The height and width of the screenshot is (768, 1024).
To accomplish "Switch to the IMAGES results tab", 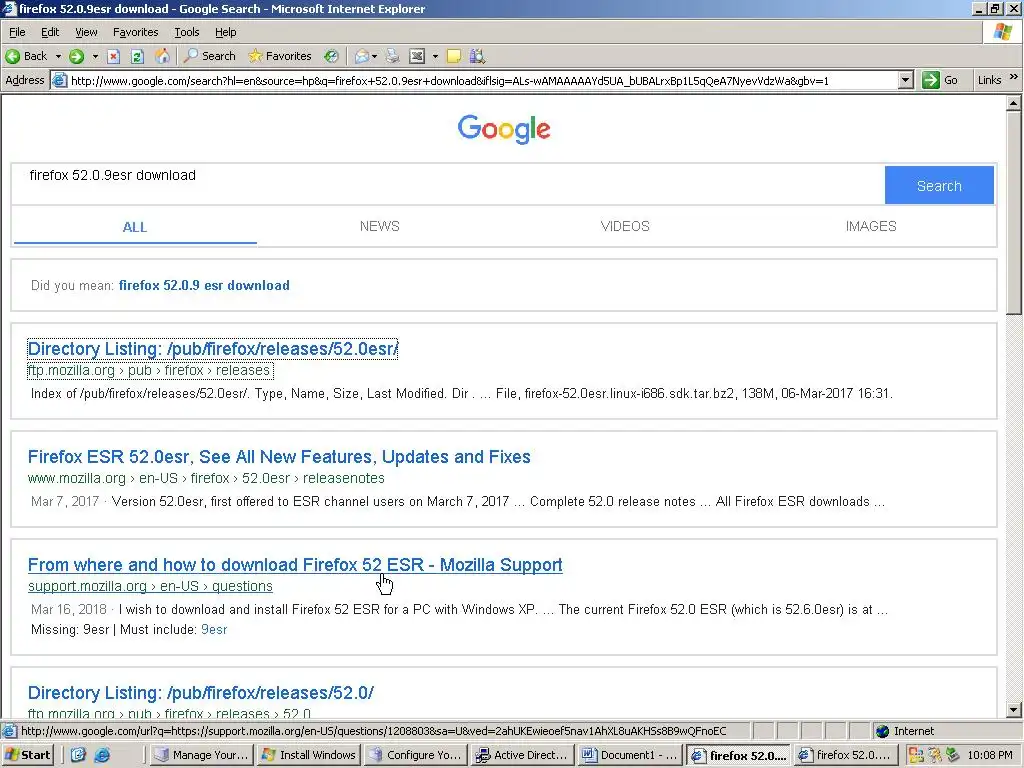I will 871,226.
